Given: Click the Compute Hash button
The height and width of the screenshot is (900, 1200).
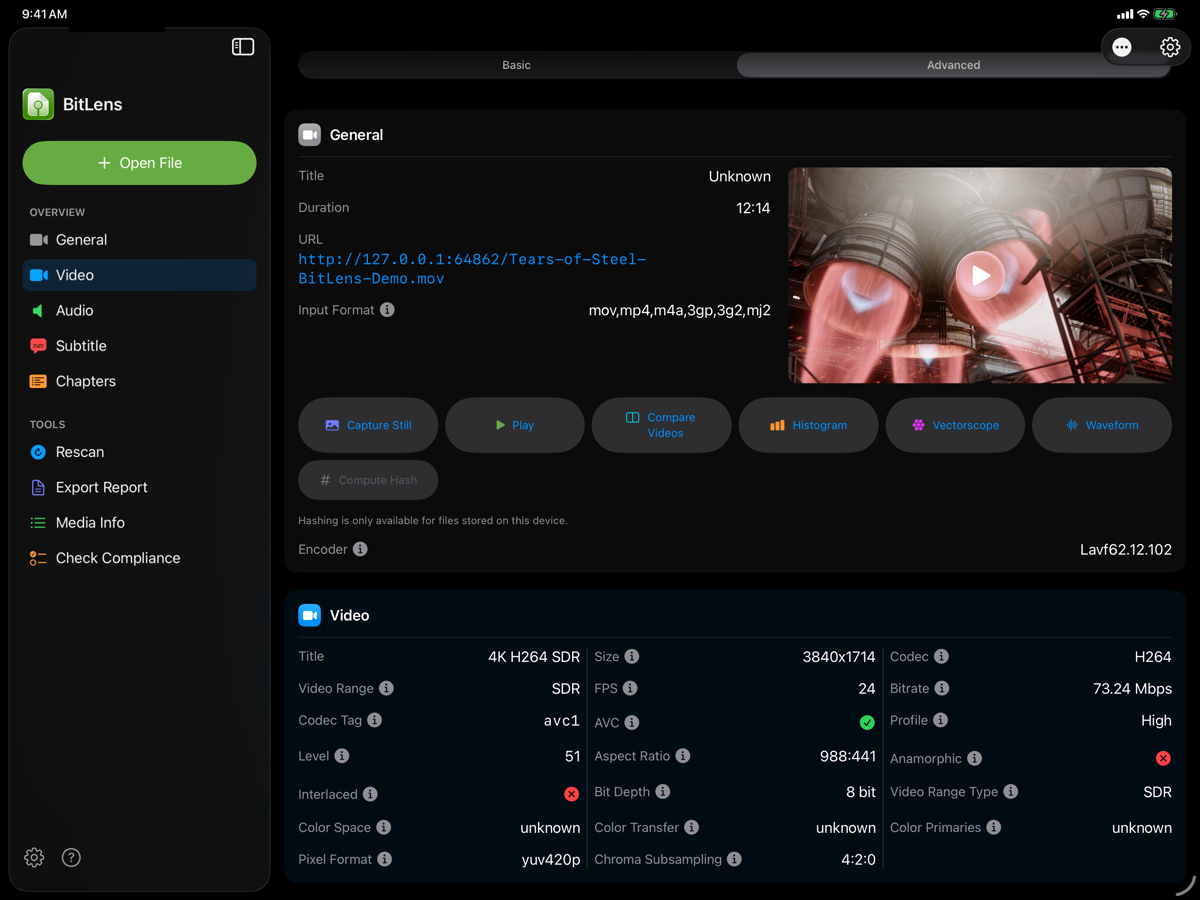Looking at the screenshot, I should [368, 480].
